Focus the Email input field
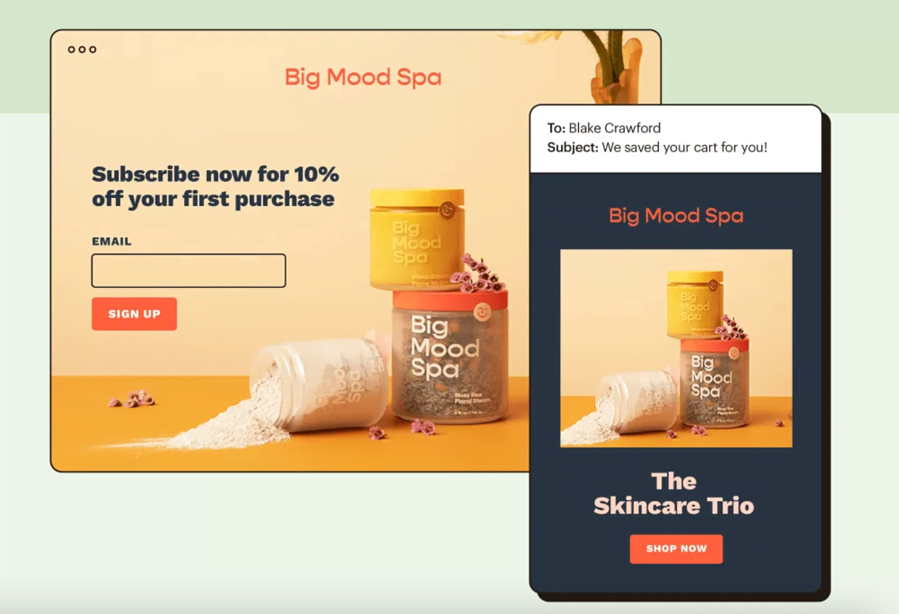 (189, 271)
